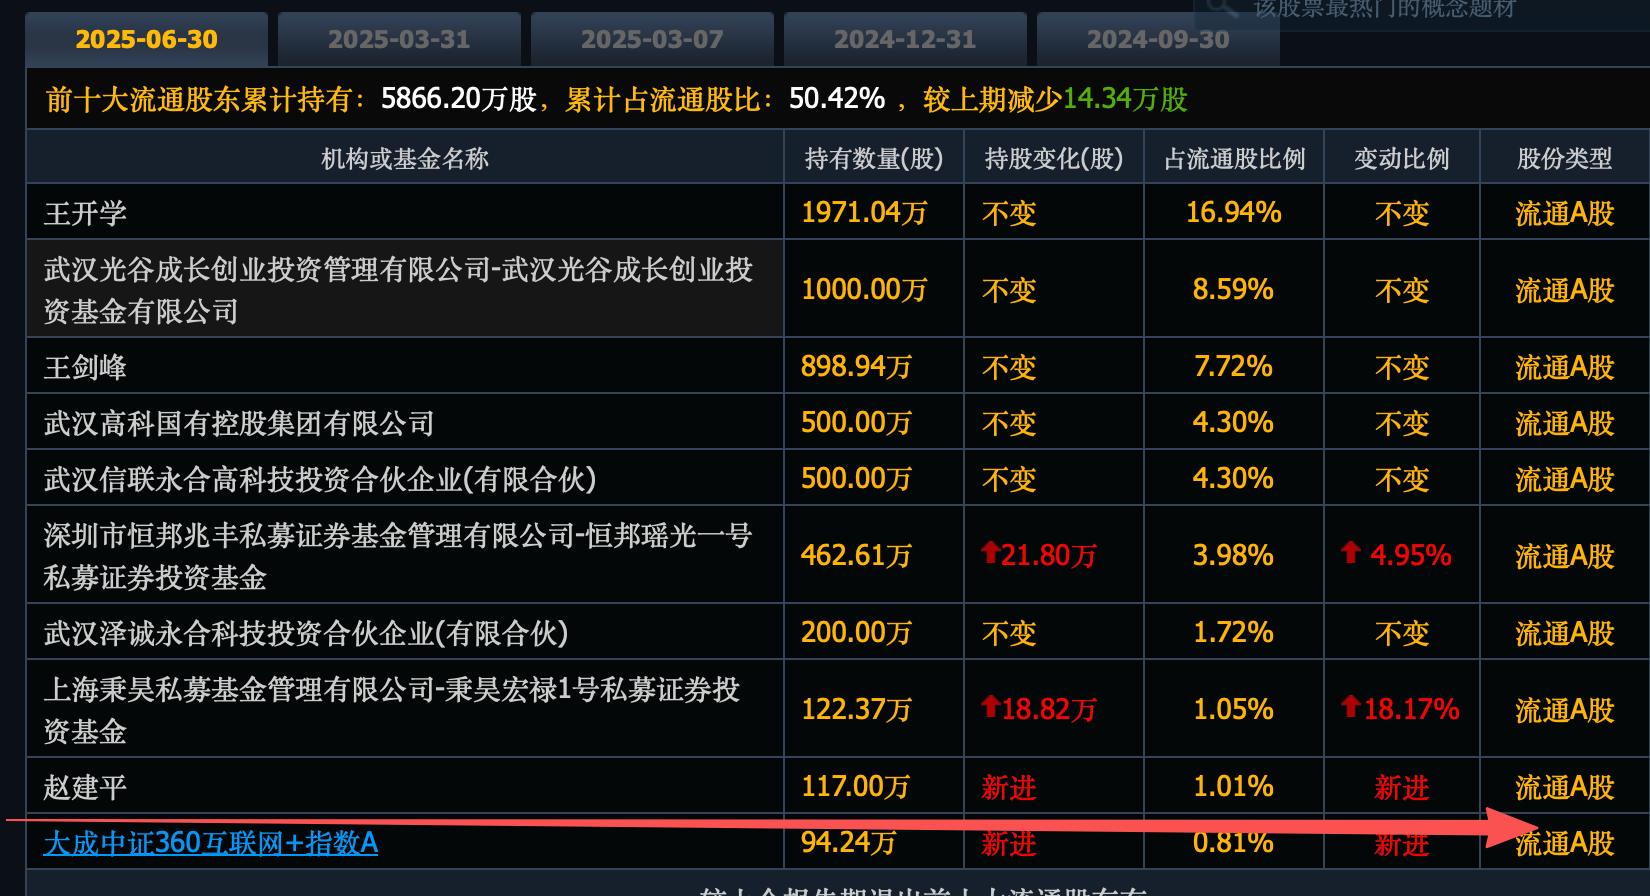The image size is (1650, 896).
Task: Click 流通A股 in the 王开学 row
Action: pos(1565,213)
